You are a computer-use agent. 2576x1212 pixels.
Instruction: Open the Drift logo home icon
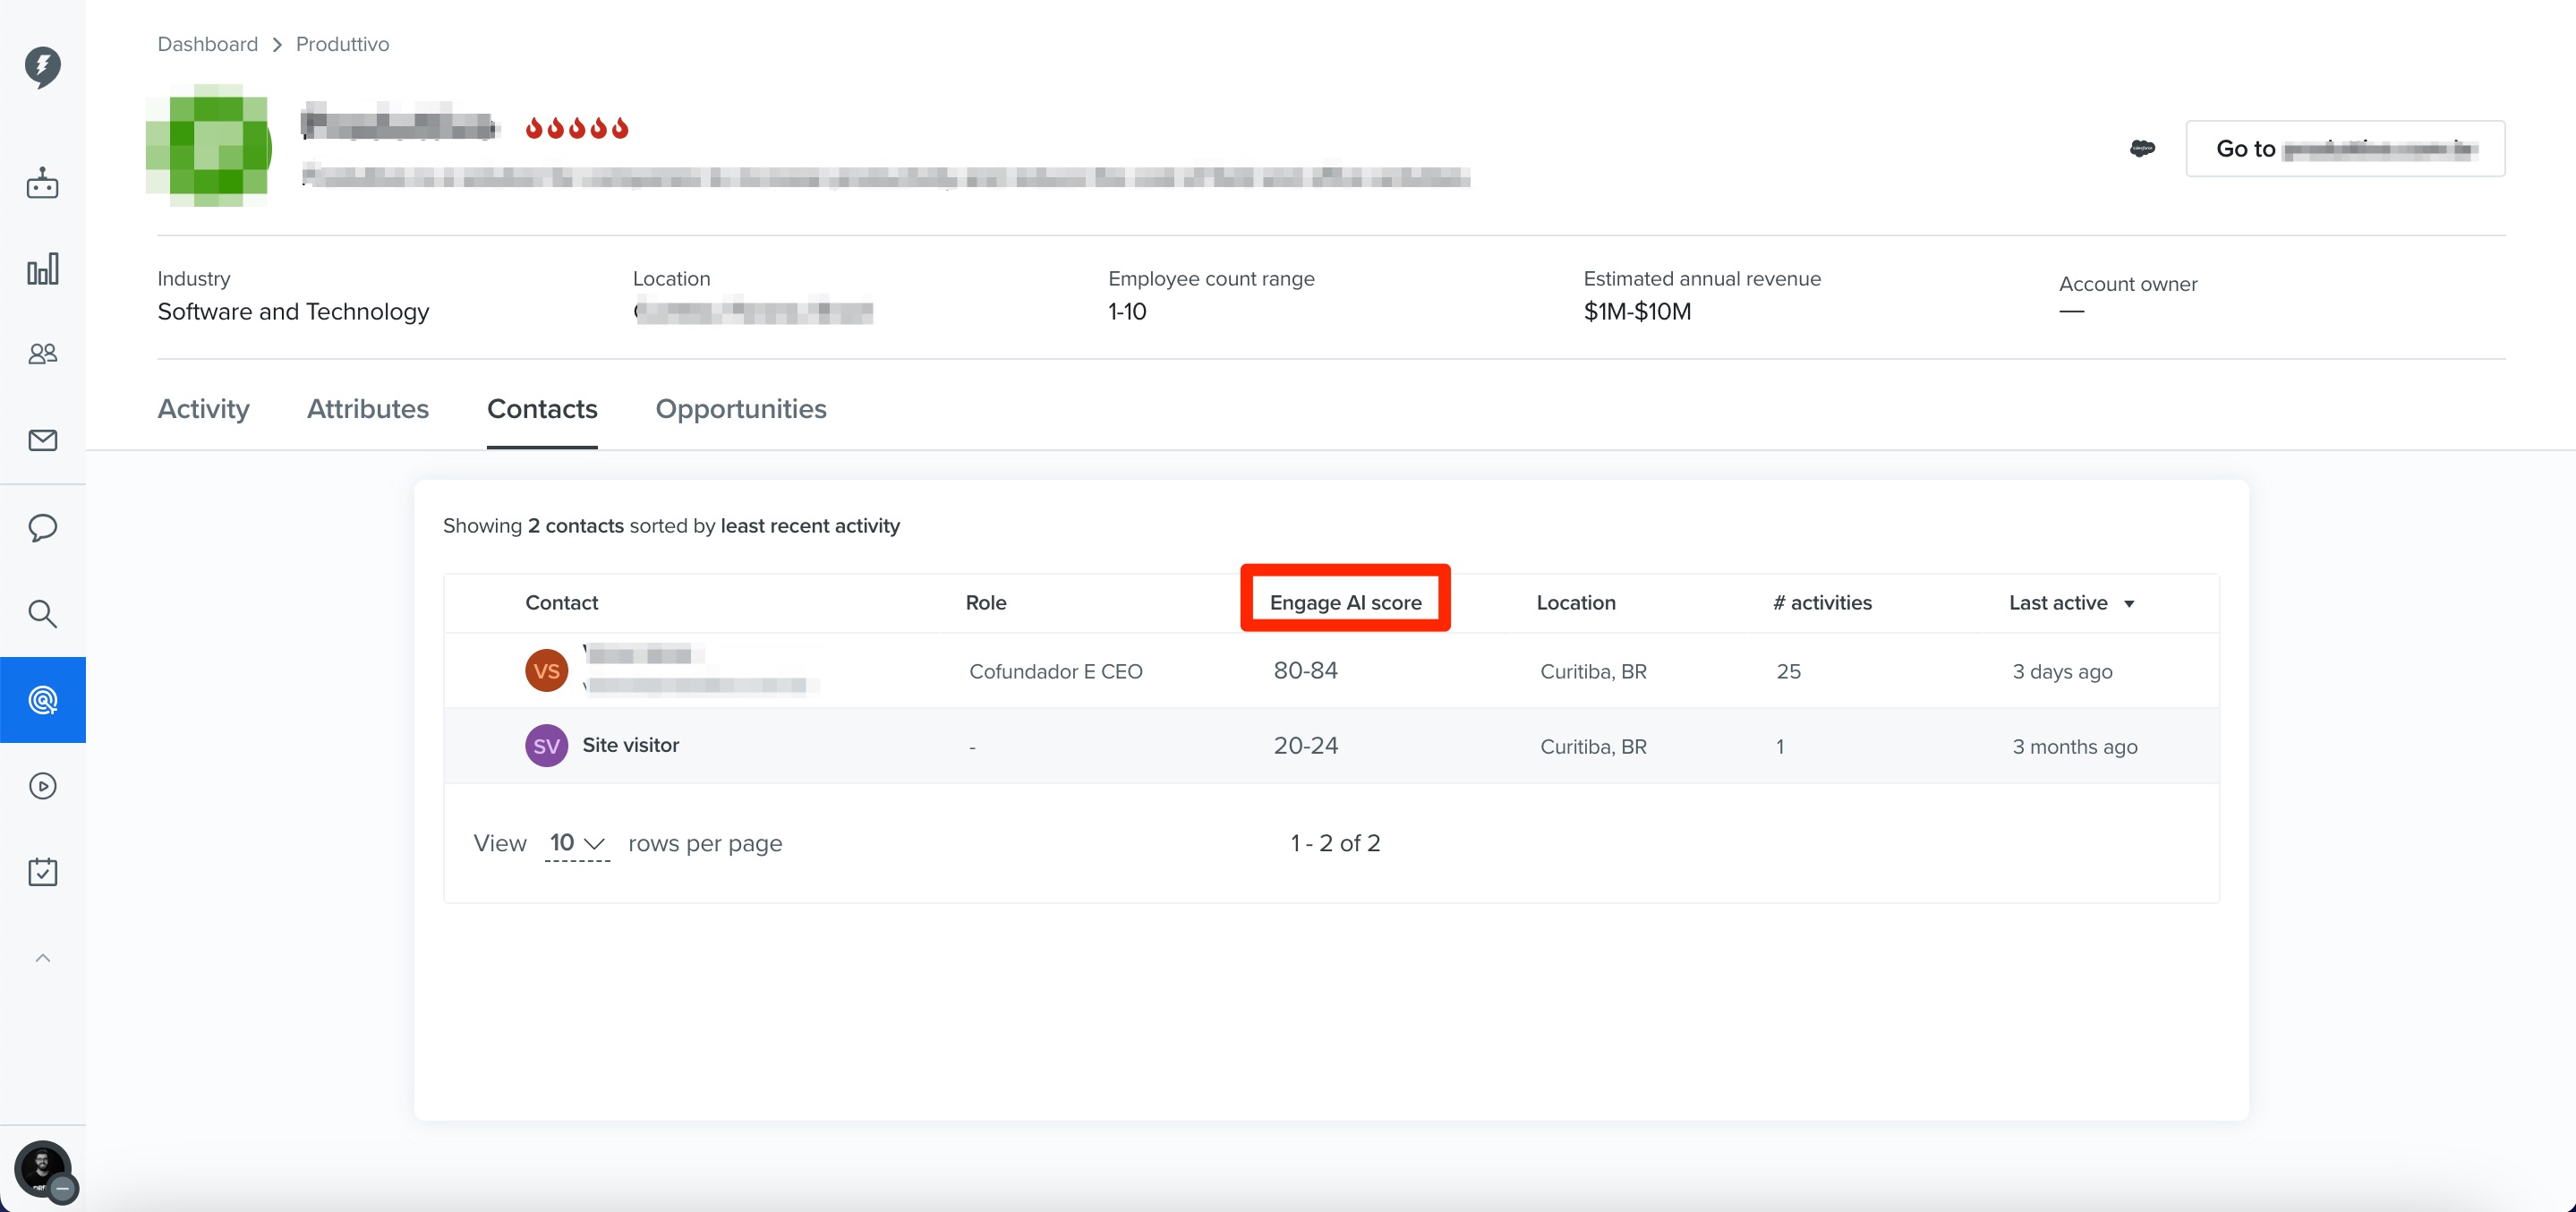42,67
